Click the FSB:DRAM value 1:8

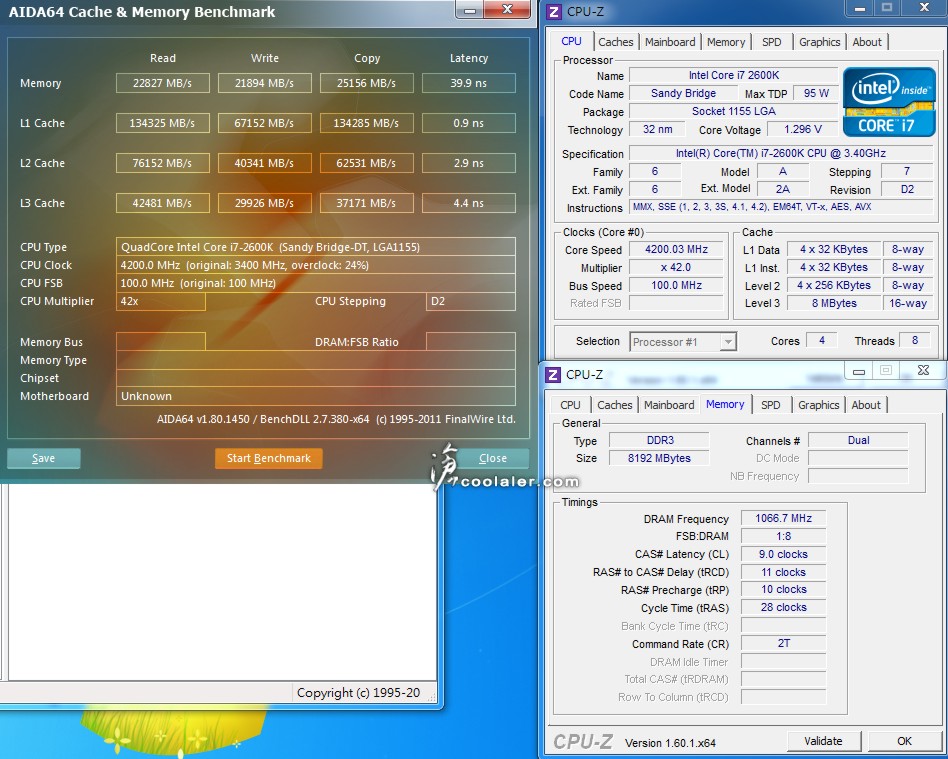click(784, 536)
